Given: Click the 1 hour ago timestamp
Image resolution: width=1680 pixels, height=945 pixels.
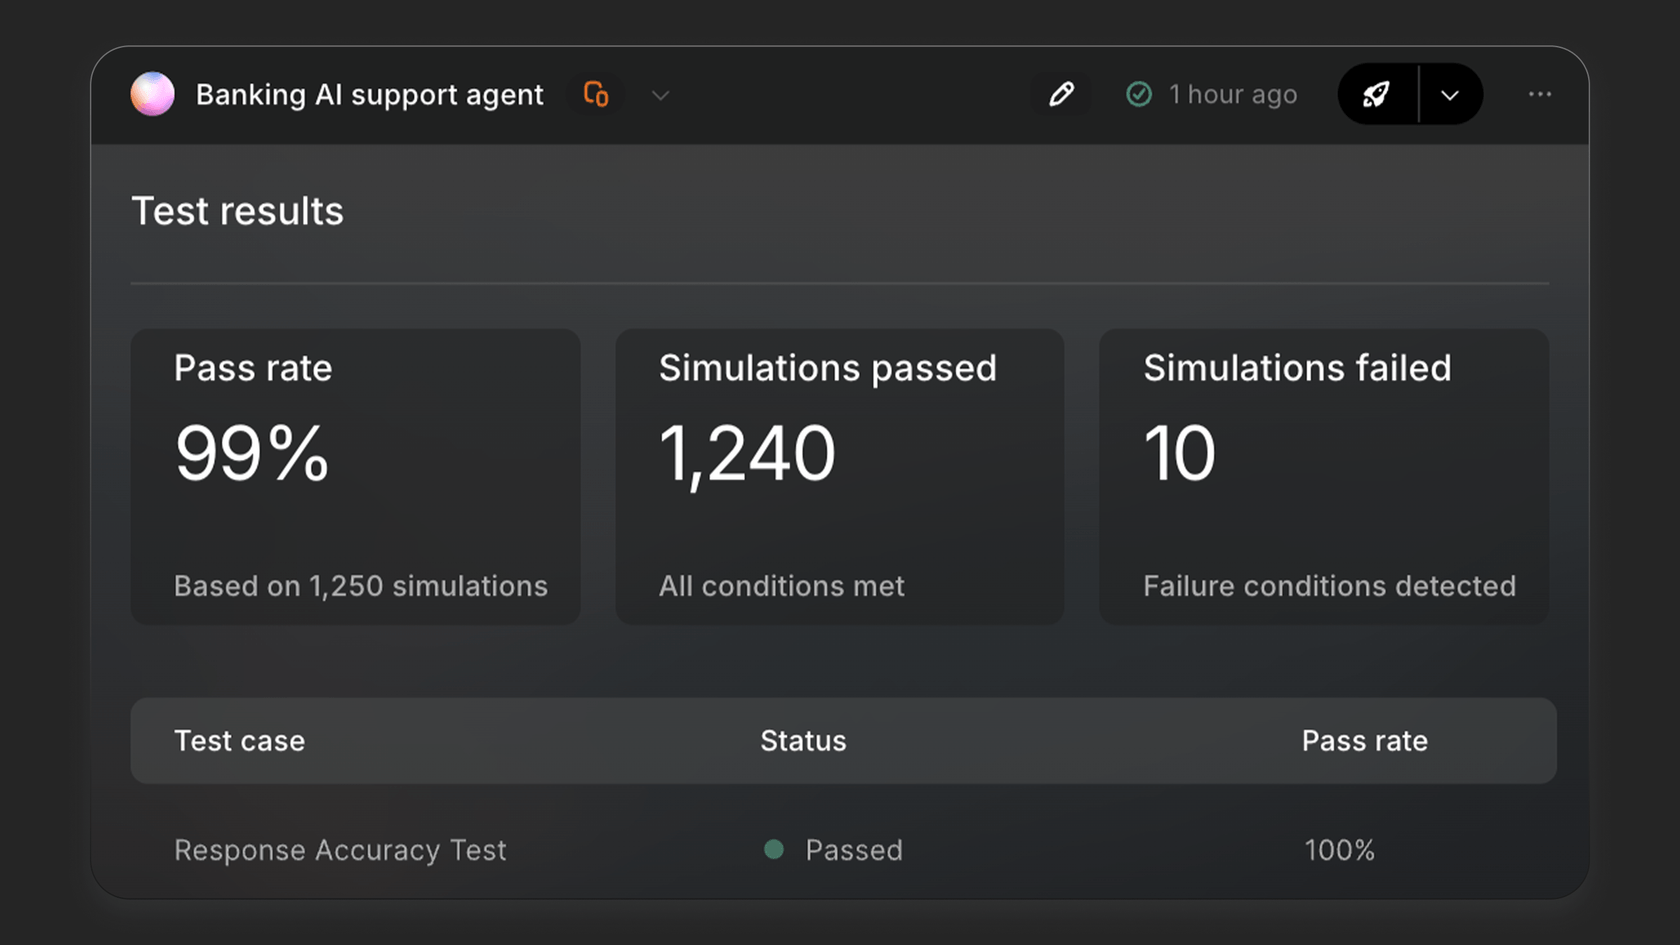Looking at the screenshot, I should 1233,94.
